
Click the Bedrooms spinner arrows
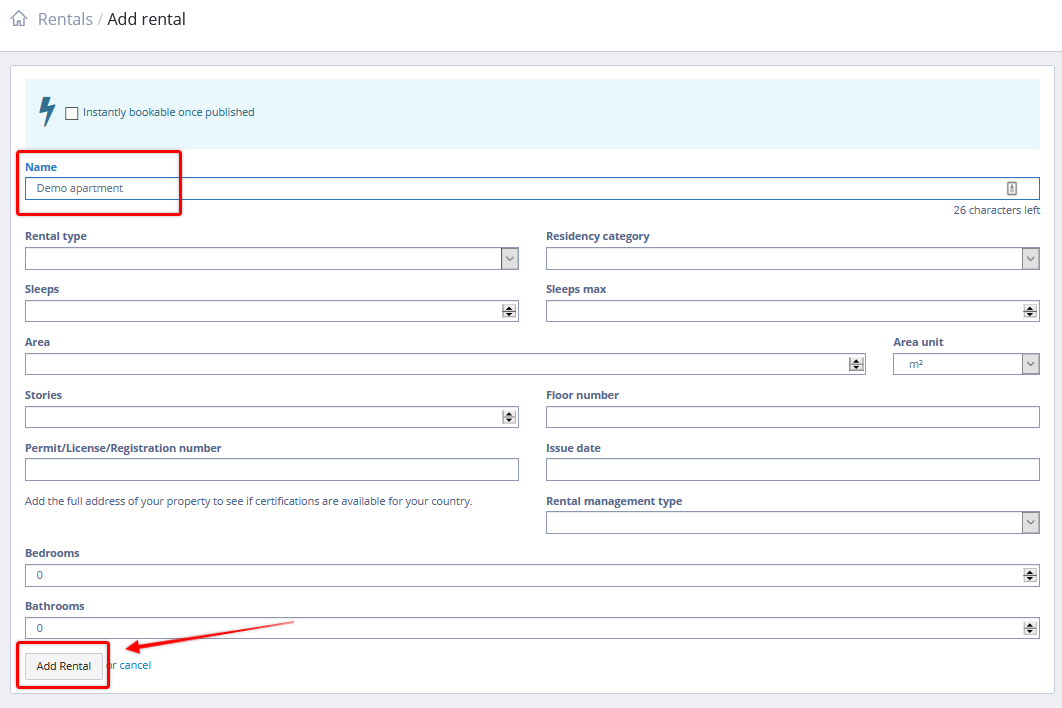(x=1030, y=575)
